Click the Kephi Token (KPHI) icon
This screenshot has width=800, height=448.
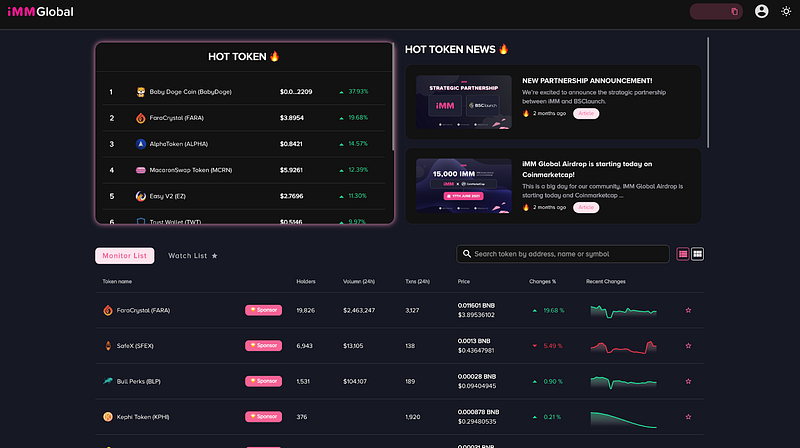click(108, 417)
